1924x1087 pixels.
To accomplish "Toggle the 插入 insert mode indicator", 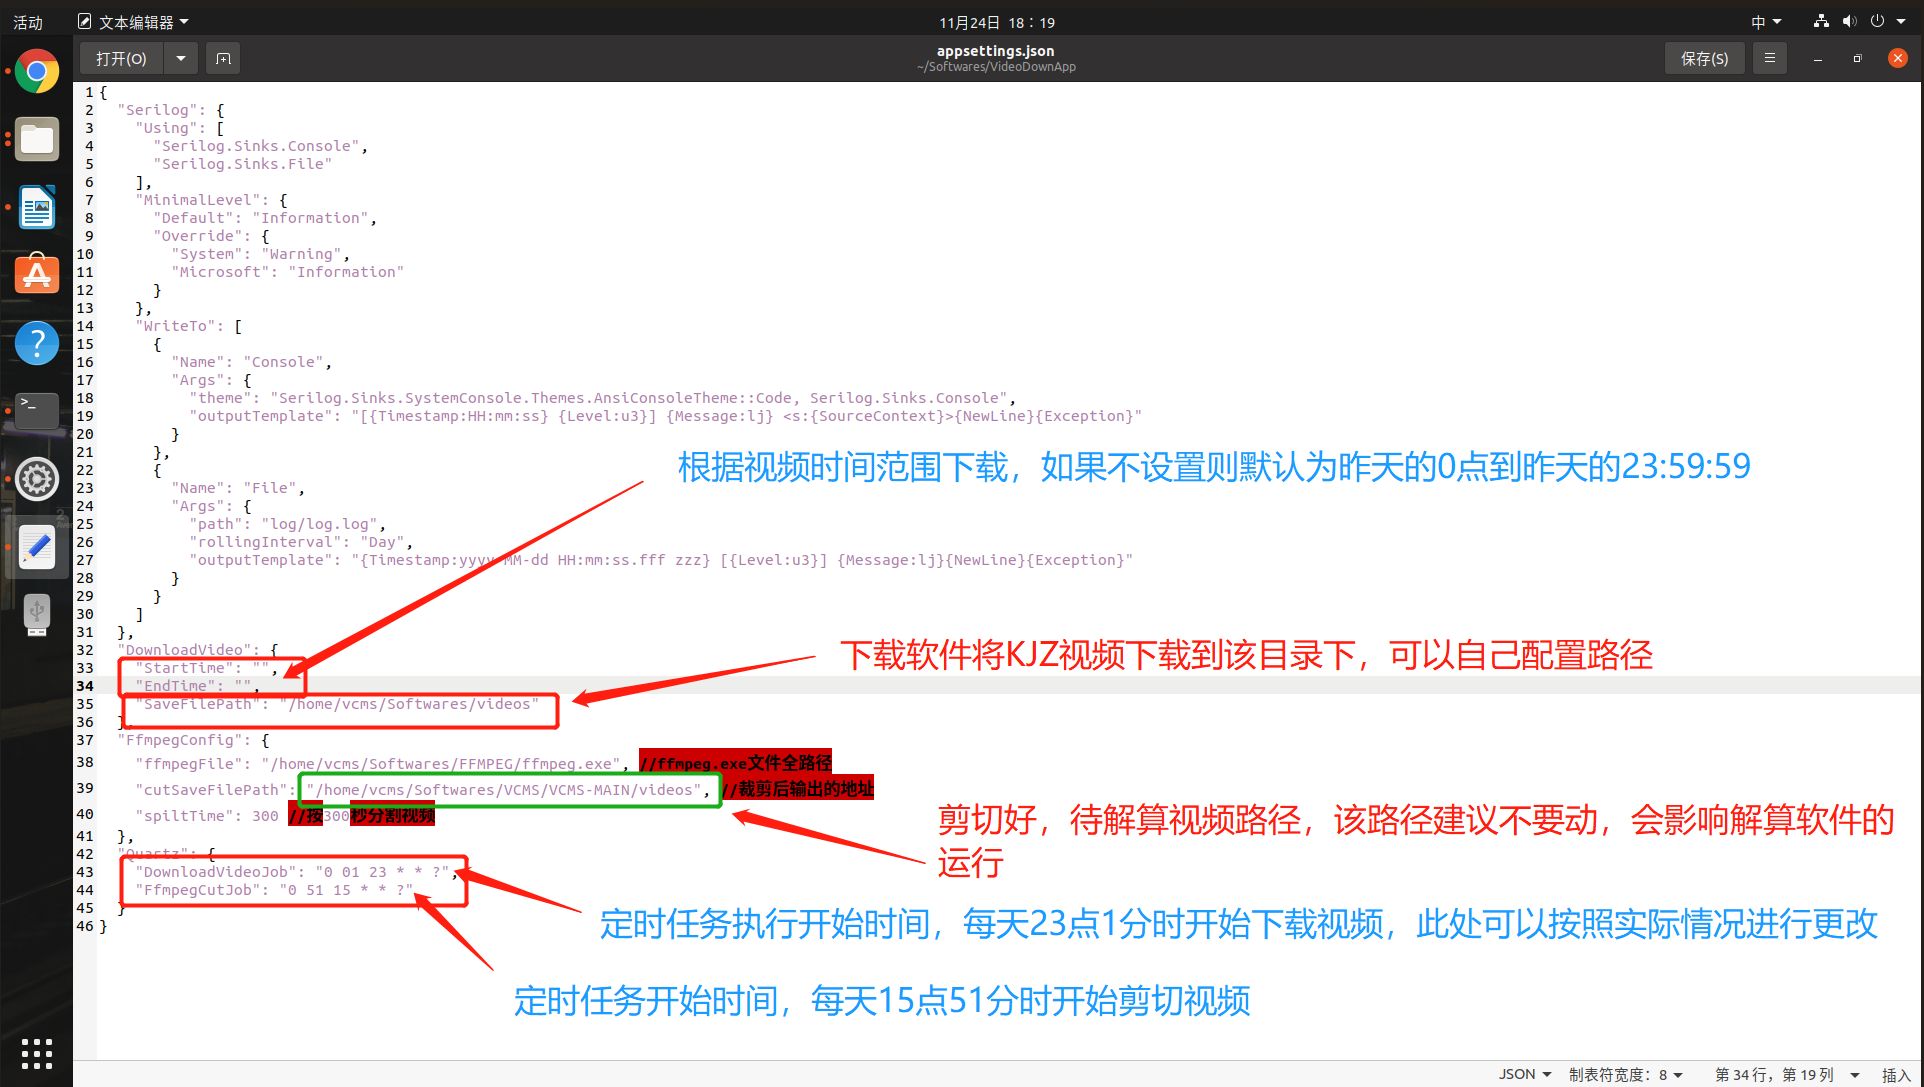I will pyautogui.click(x=1896, y=1075).
